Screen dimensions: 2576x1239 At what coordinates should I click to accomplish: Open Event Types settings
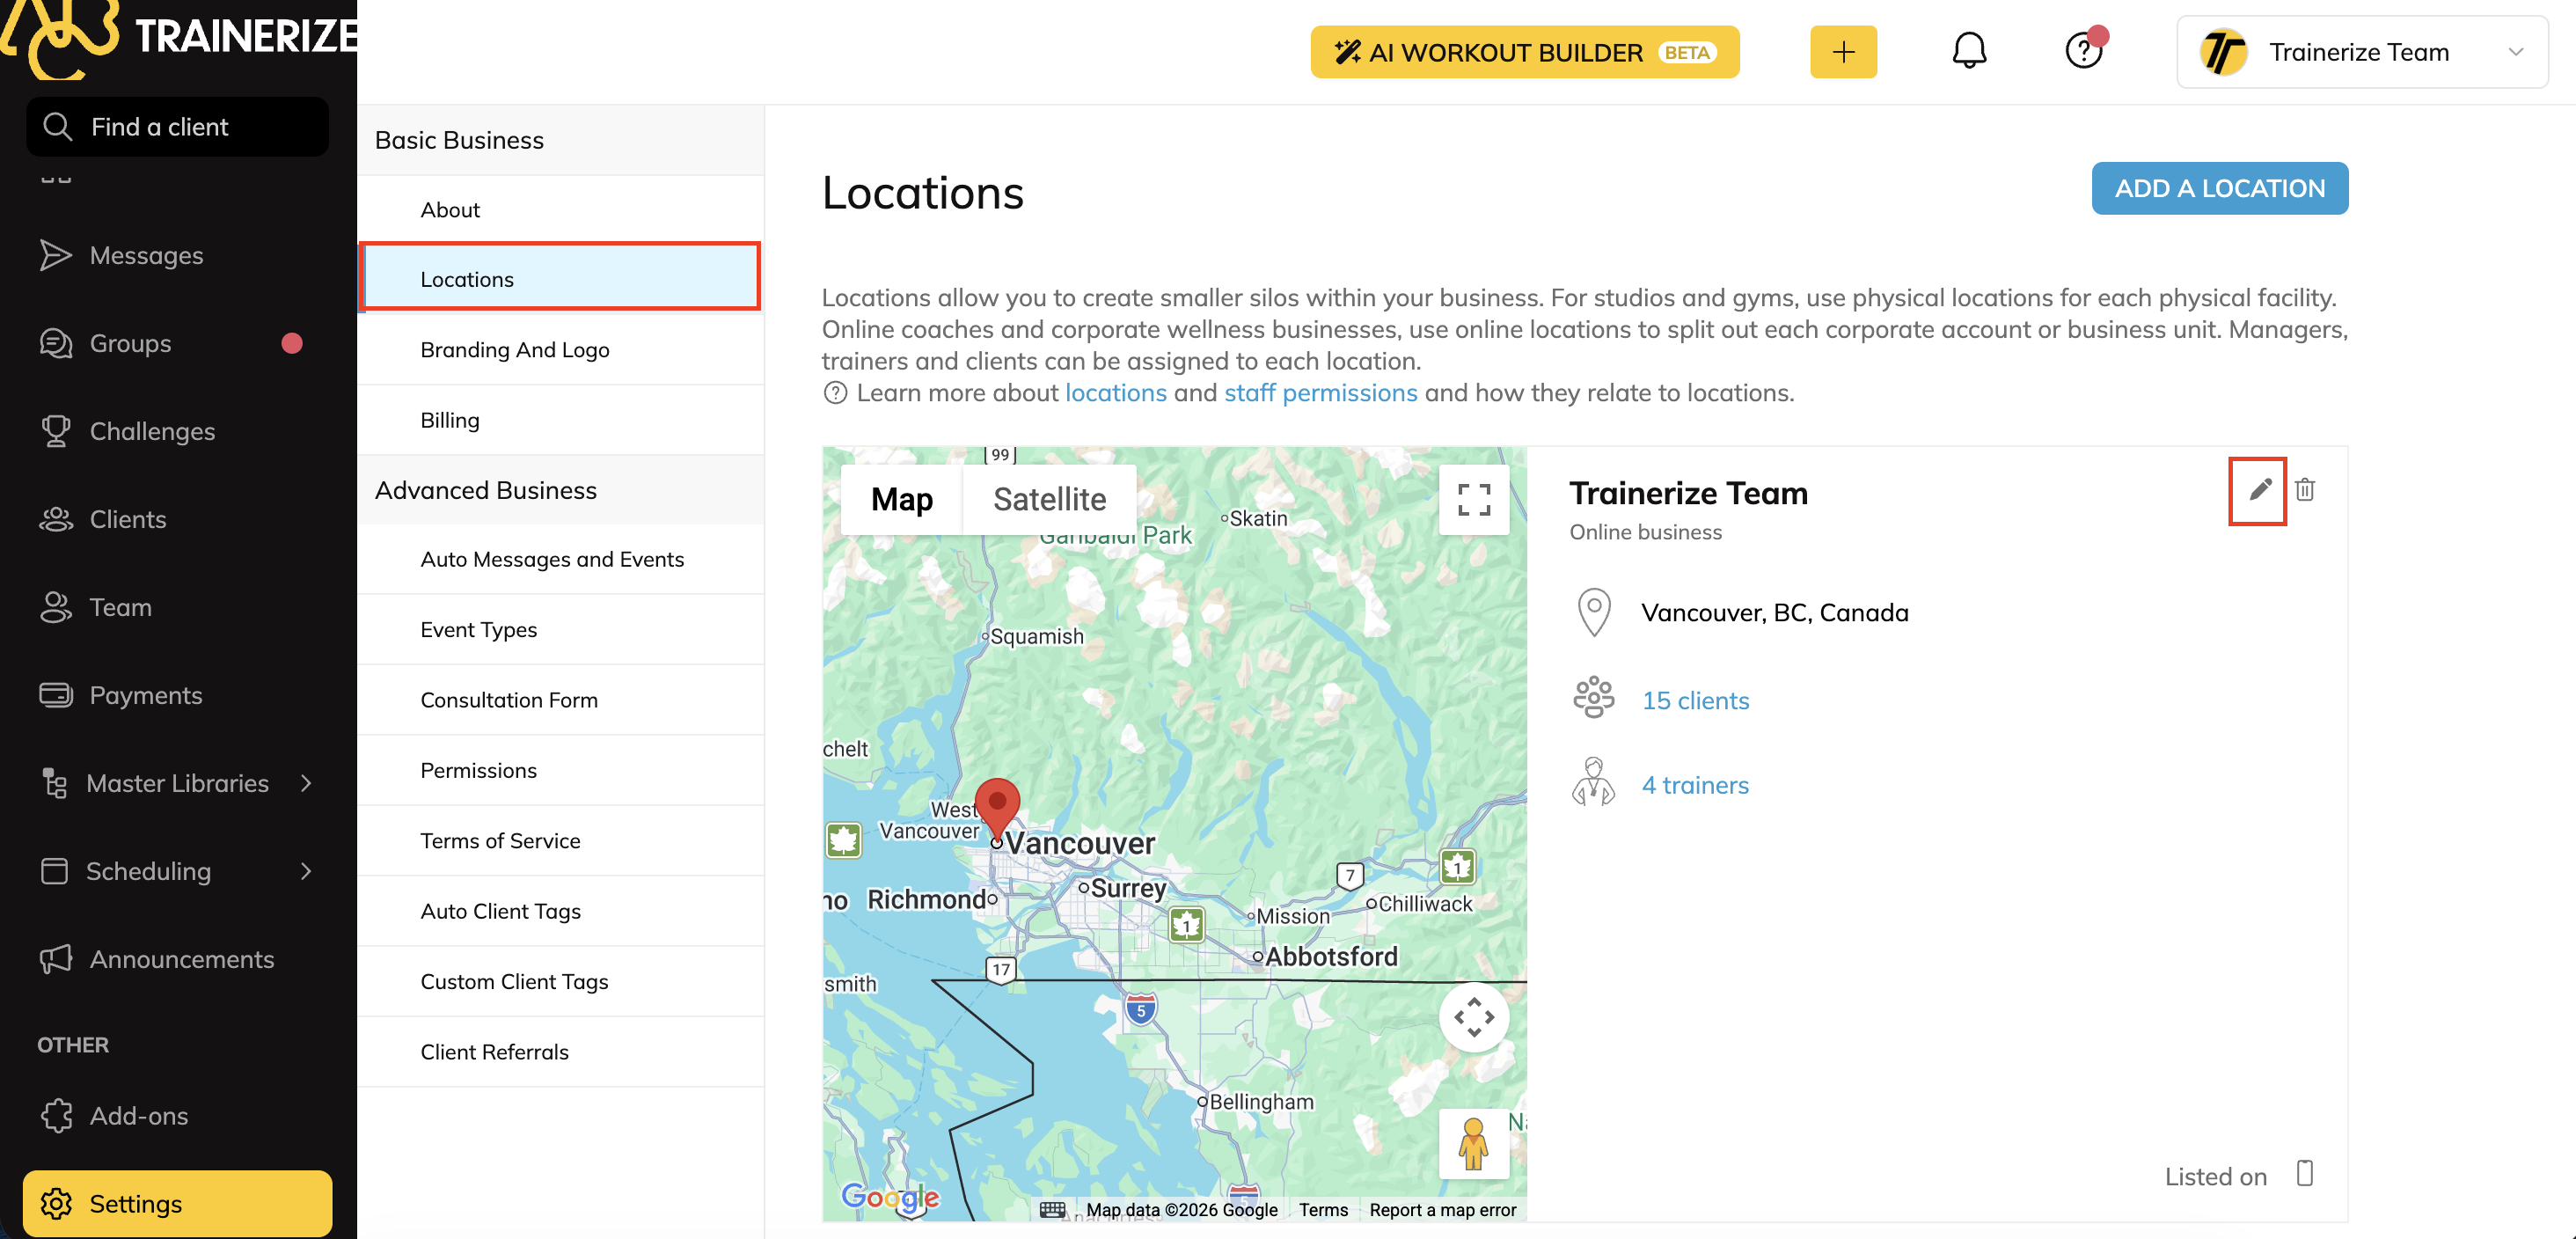[561, 630]
